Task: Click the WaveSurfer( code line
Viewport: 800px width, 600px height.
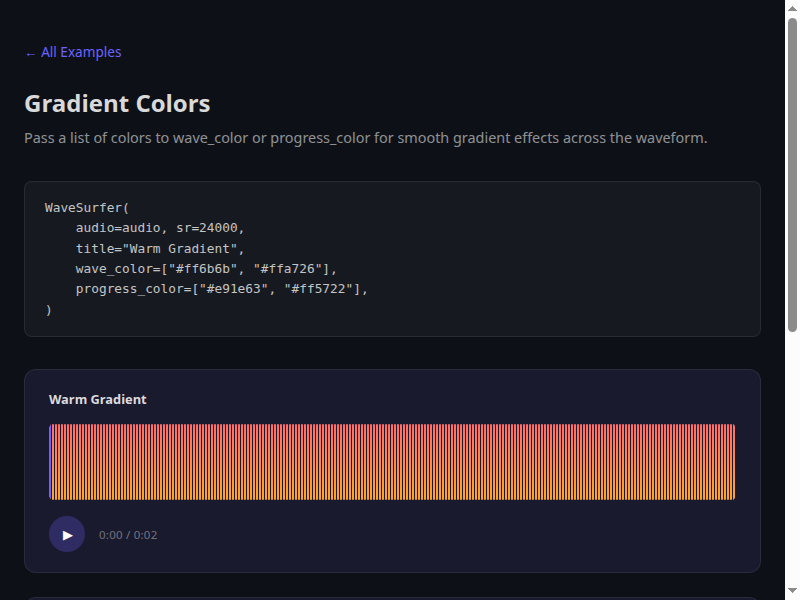Action: click(x=87, y=208)
